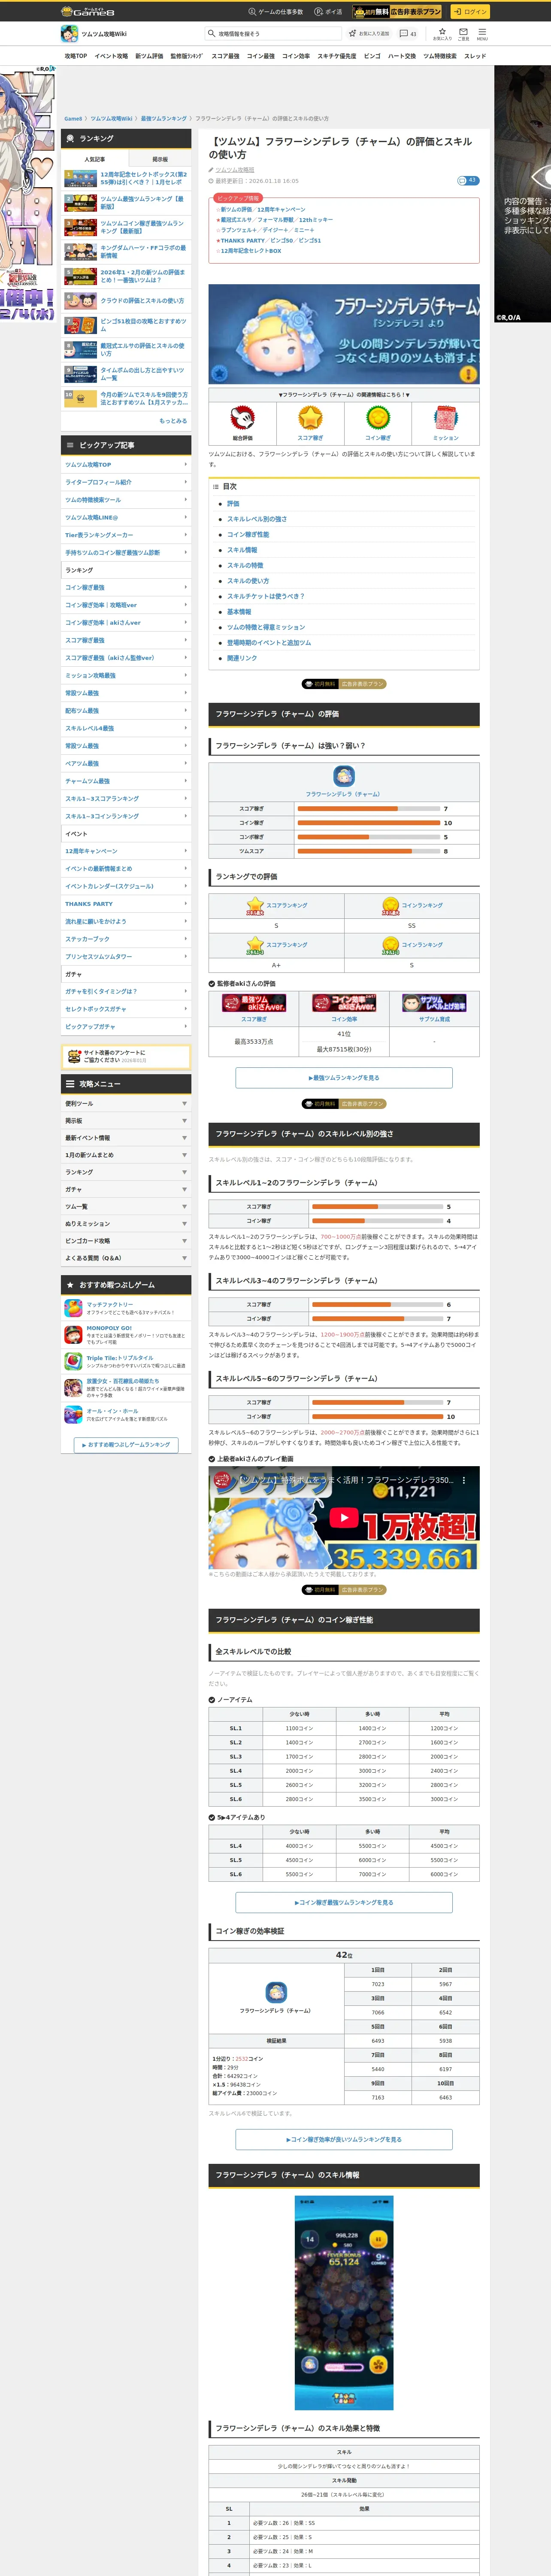Expand ランキング in 攻略メニュー
This screenshot has height=2576, width=551.
(126, 1172)
